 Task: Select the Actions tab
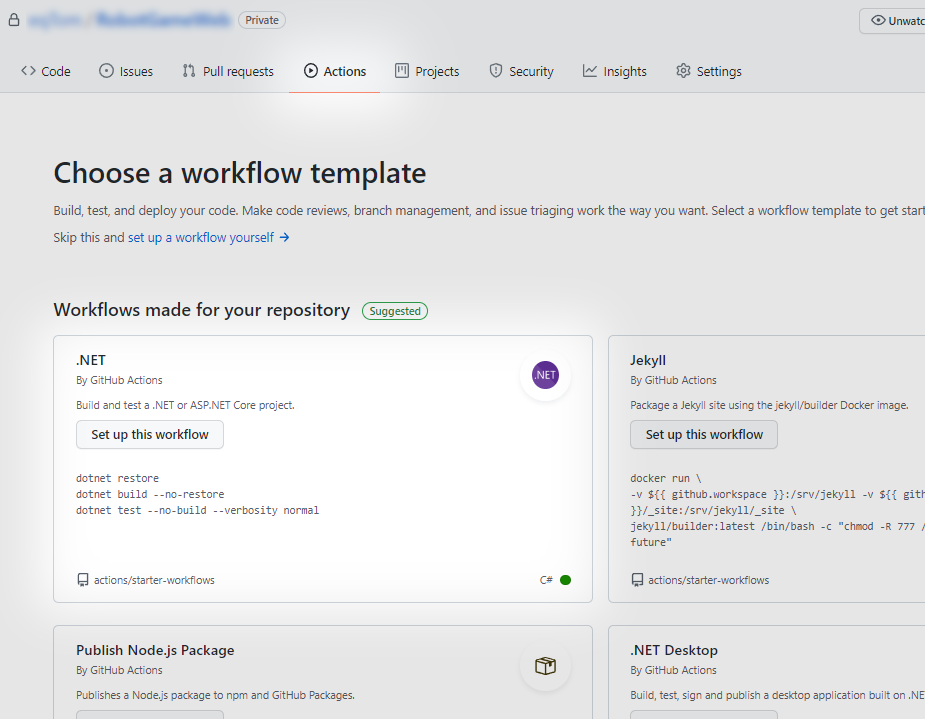pyautogui.click(x=335, y=71)
